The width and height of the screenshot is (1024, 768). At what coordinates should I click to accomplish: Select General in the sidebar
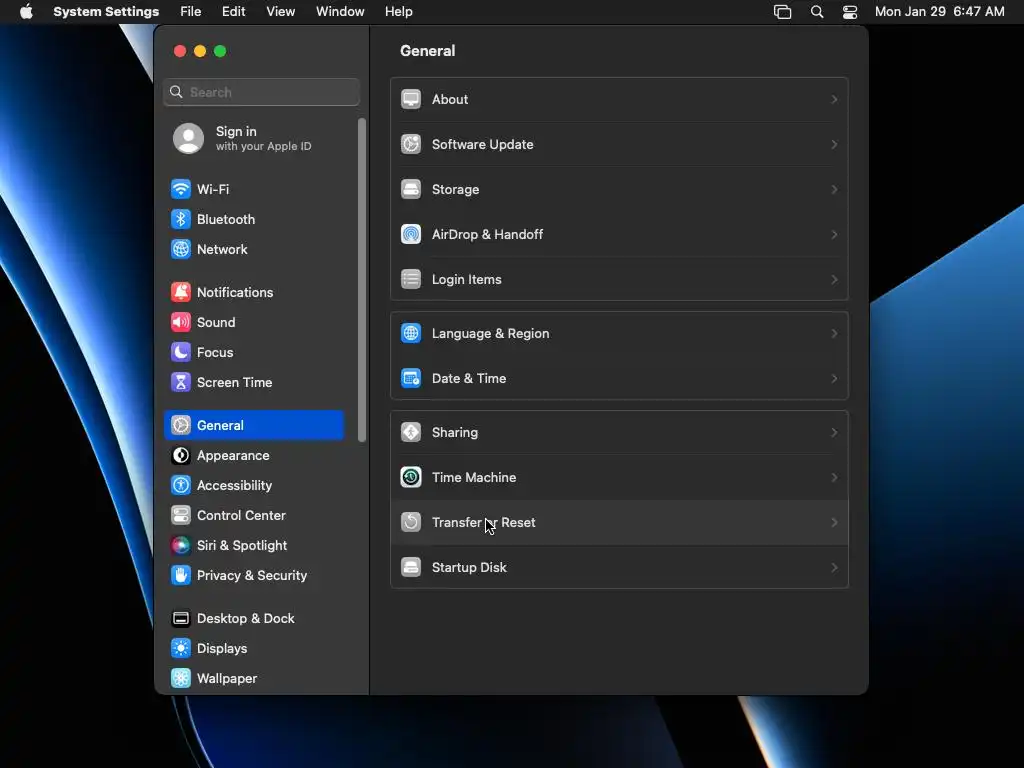[254, 426]
